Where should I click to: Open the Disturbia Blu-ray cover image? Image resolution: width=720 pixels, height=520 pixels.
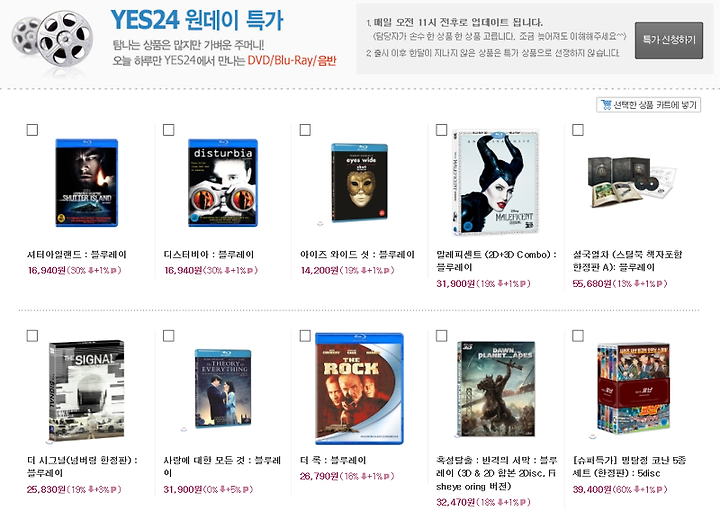pyautogui.click(x=223, y=183)
